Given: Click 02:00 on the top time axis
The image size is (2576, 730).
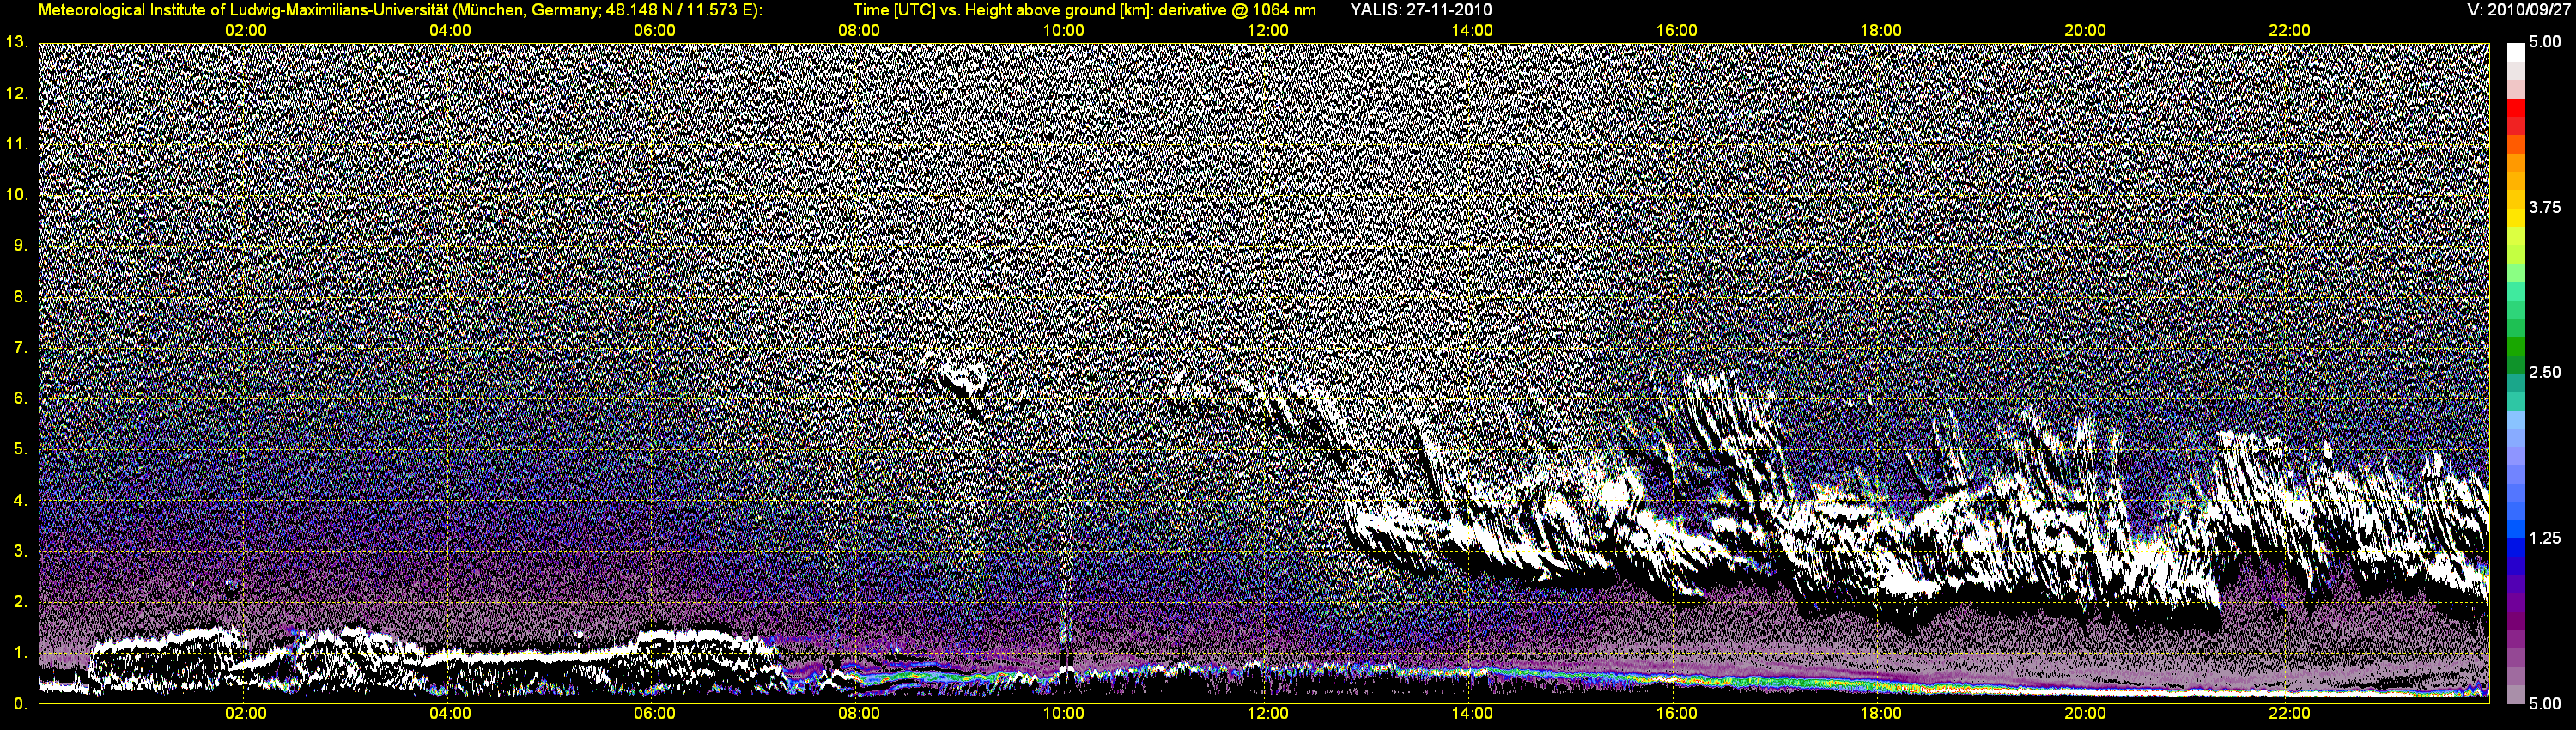Looking at the screenshot, I should point(245,30).
